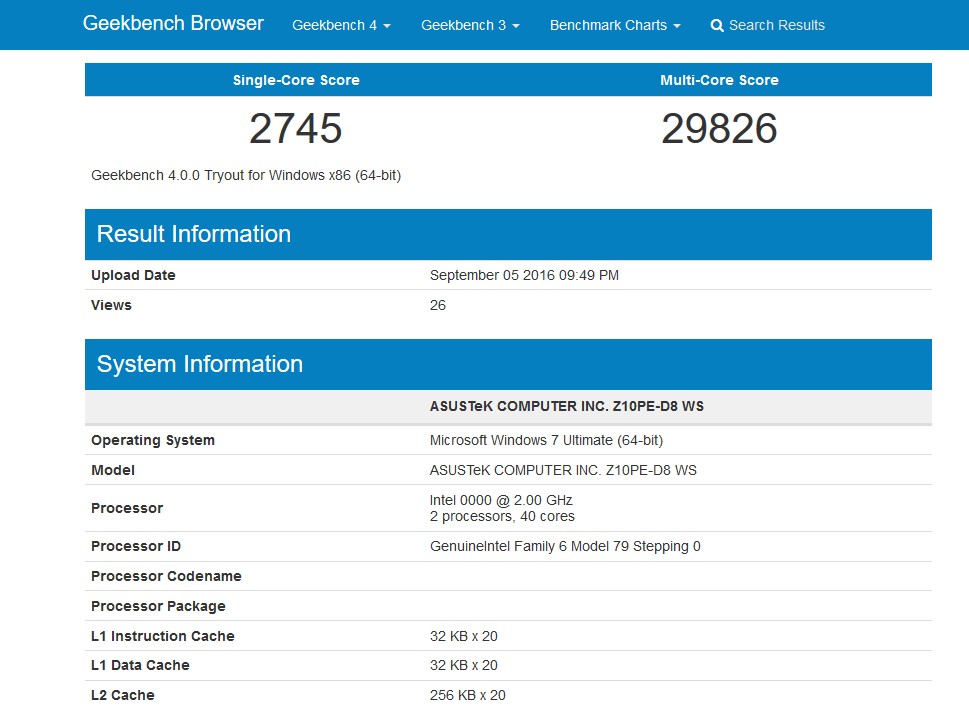The image size is (969, 706).
Task: Select the Geekbench 4.0.0 Tryout version text
Action: click(x=246, y=175)
